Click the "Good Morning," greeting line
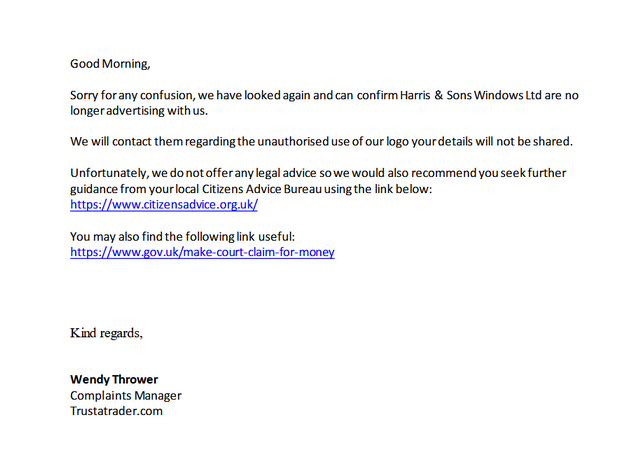The width and height of the screenshot is (626, 453). pos(110,64)
